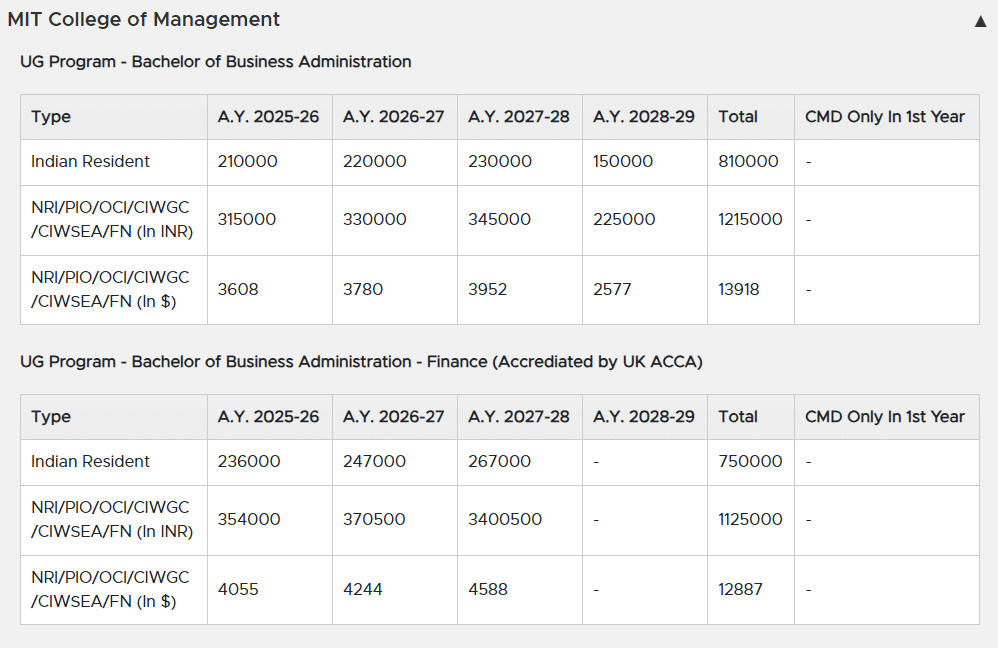Select the 810000 total fee cell
998x648 pixels.
748,162
